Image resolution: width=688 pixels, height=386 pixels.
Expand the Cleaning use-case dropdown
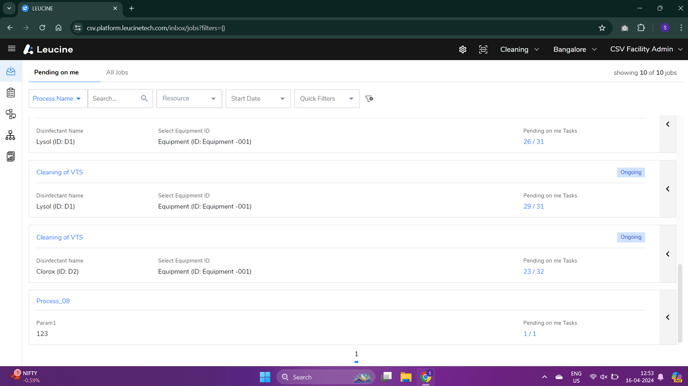click(519, 50)
